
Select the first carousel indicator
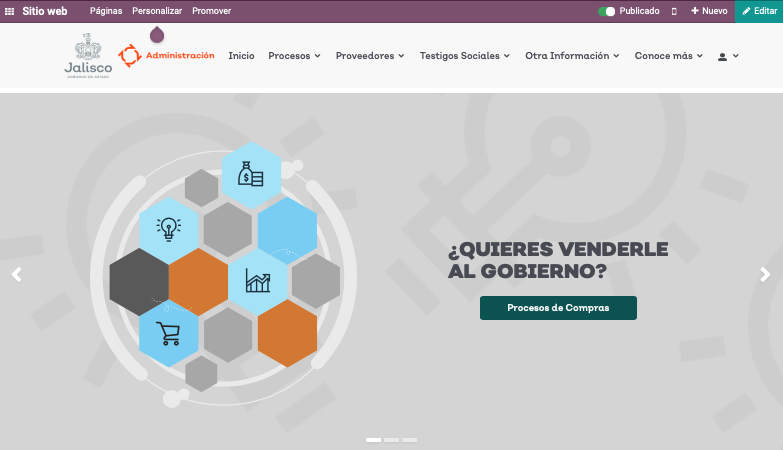click(374, 440)
